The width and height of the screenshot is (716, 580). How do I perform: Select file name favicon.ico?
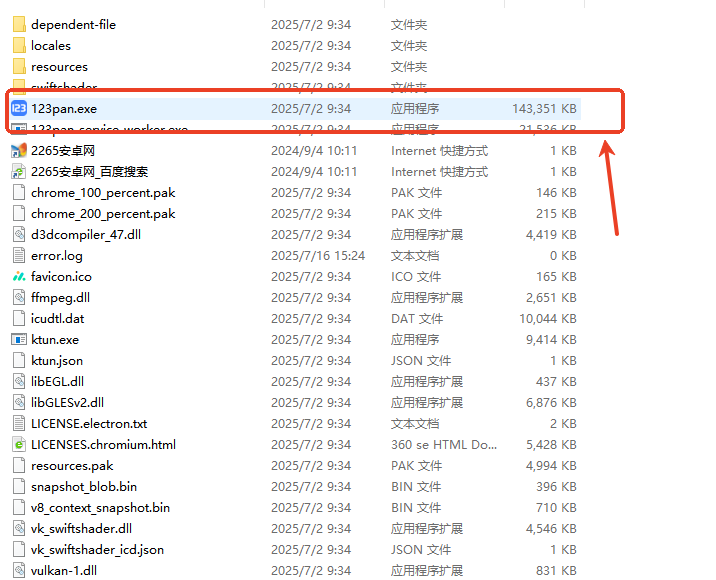click(x=62, y=277)
